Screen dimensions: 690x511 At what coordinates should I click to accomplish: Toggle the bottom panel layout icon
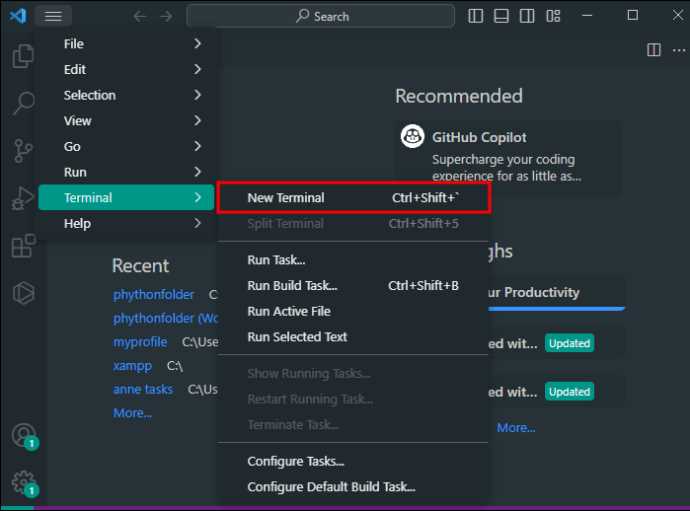tap(501, 16)
